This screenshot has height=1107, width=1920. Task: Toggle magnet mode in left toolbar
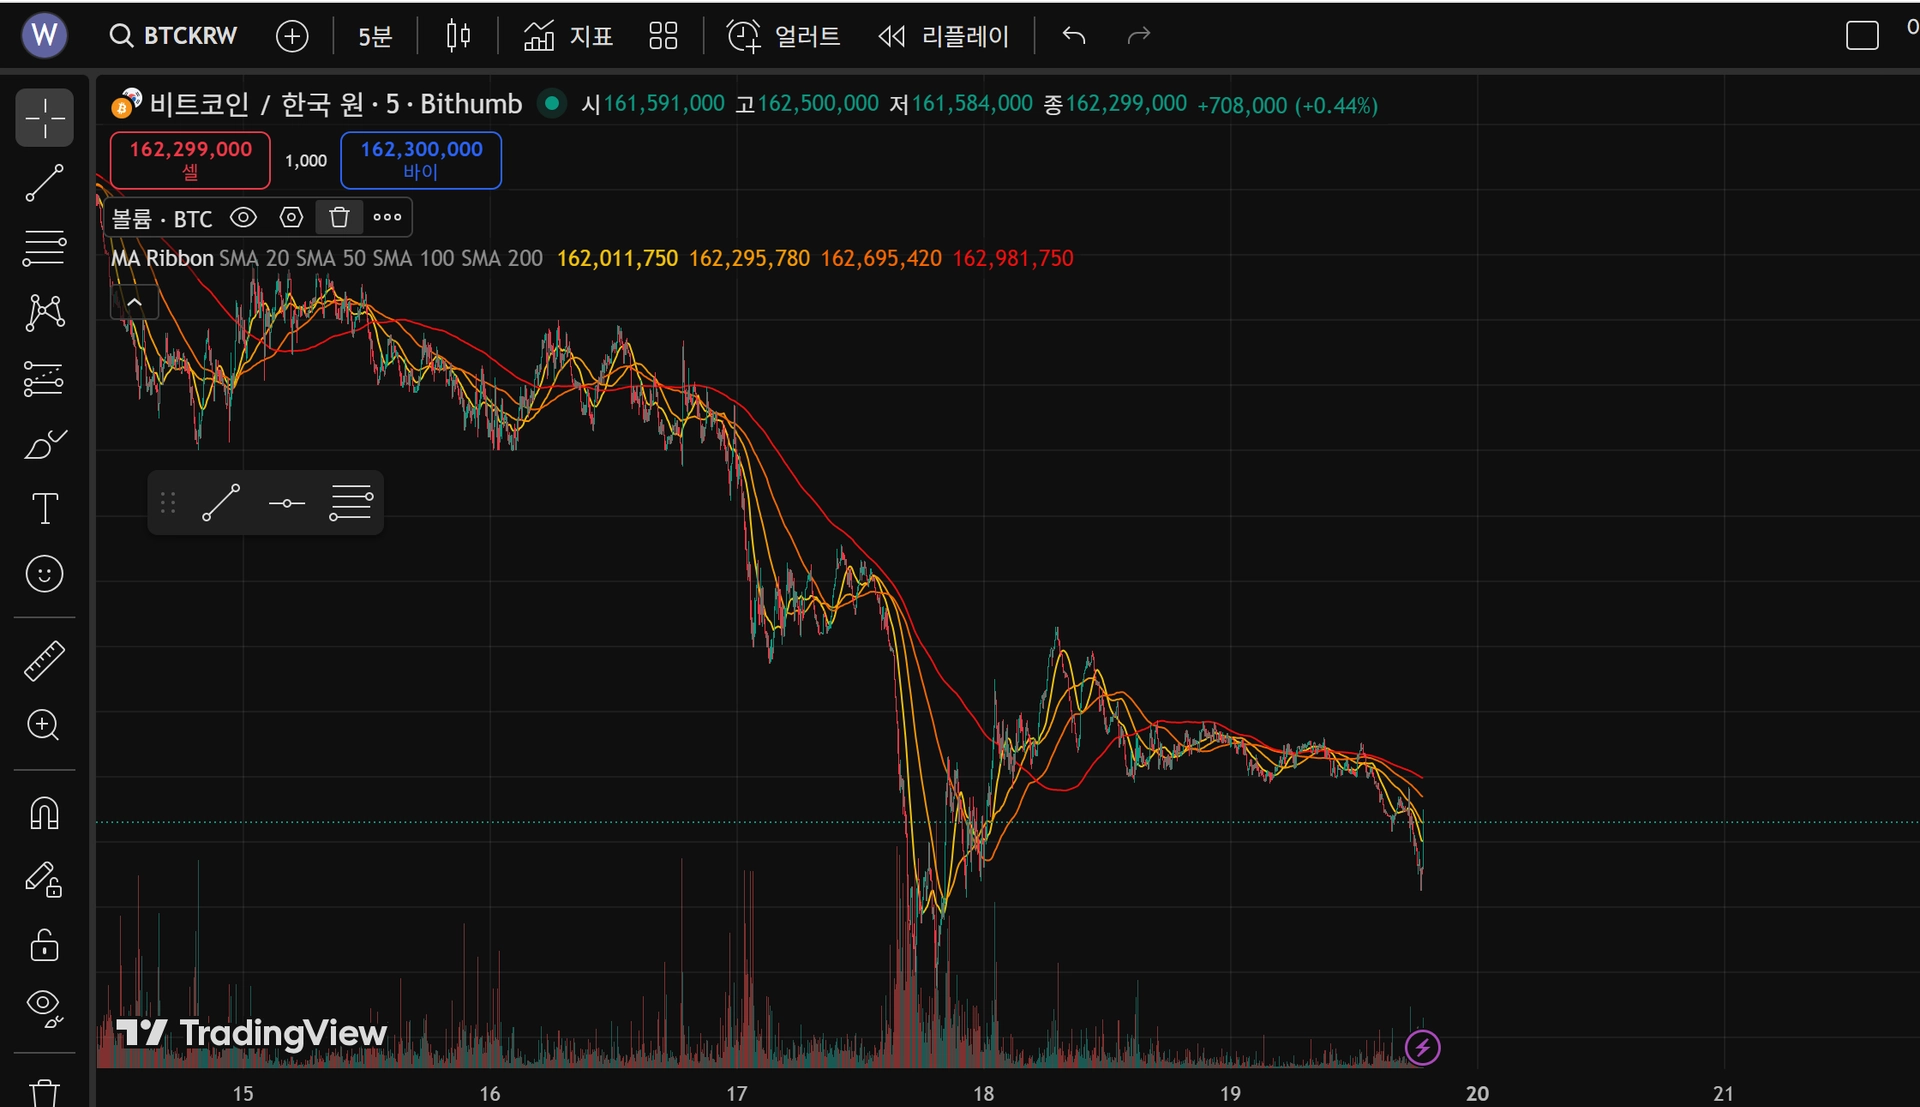point(44,813)
